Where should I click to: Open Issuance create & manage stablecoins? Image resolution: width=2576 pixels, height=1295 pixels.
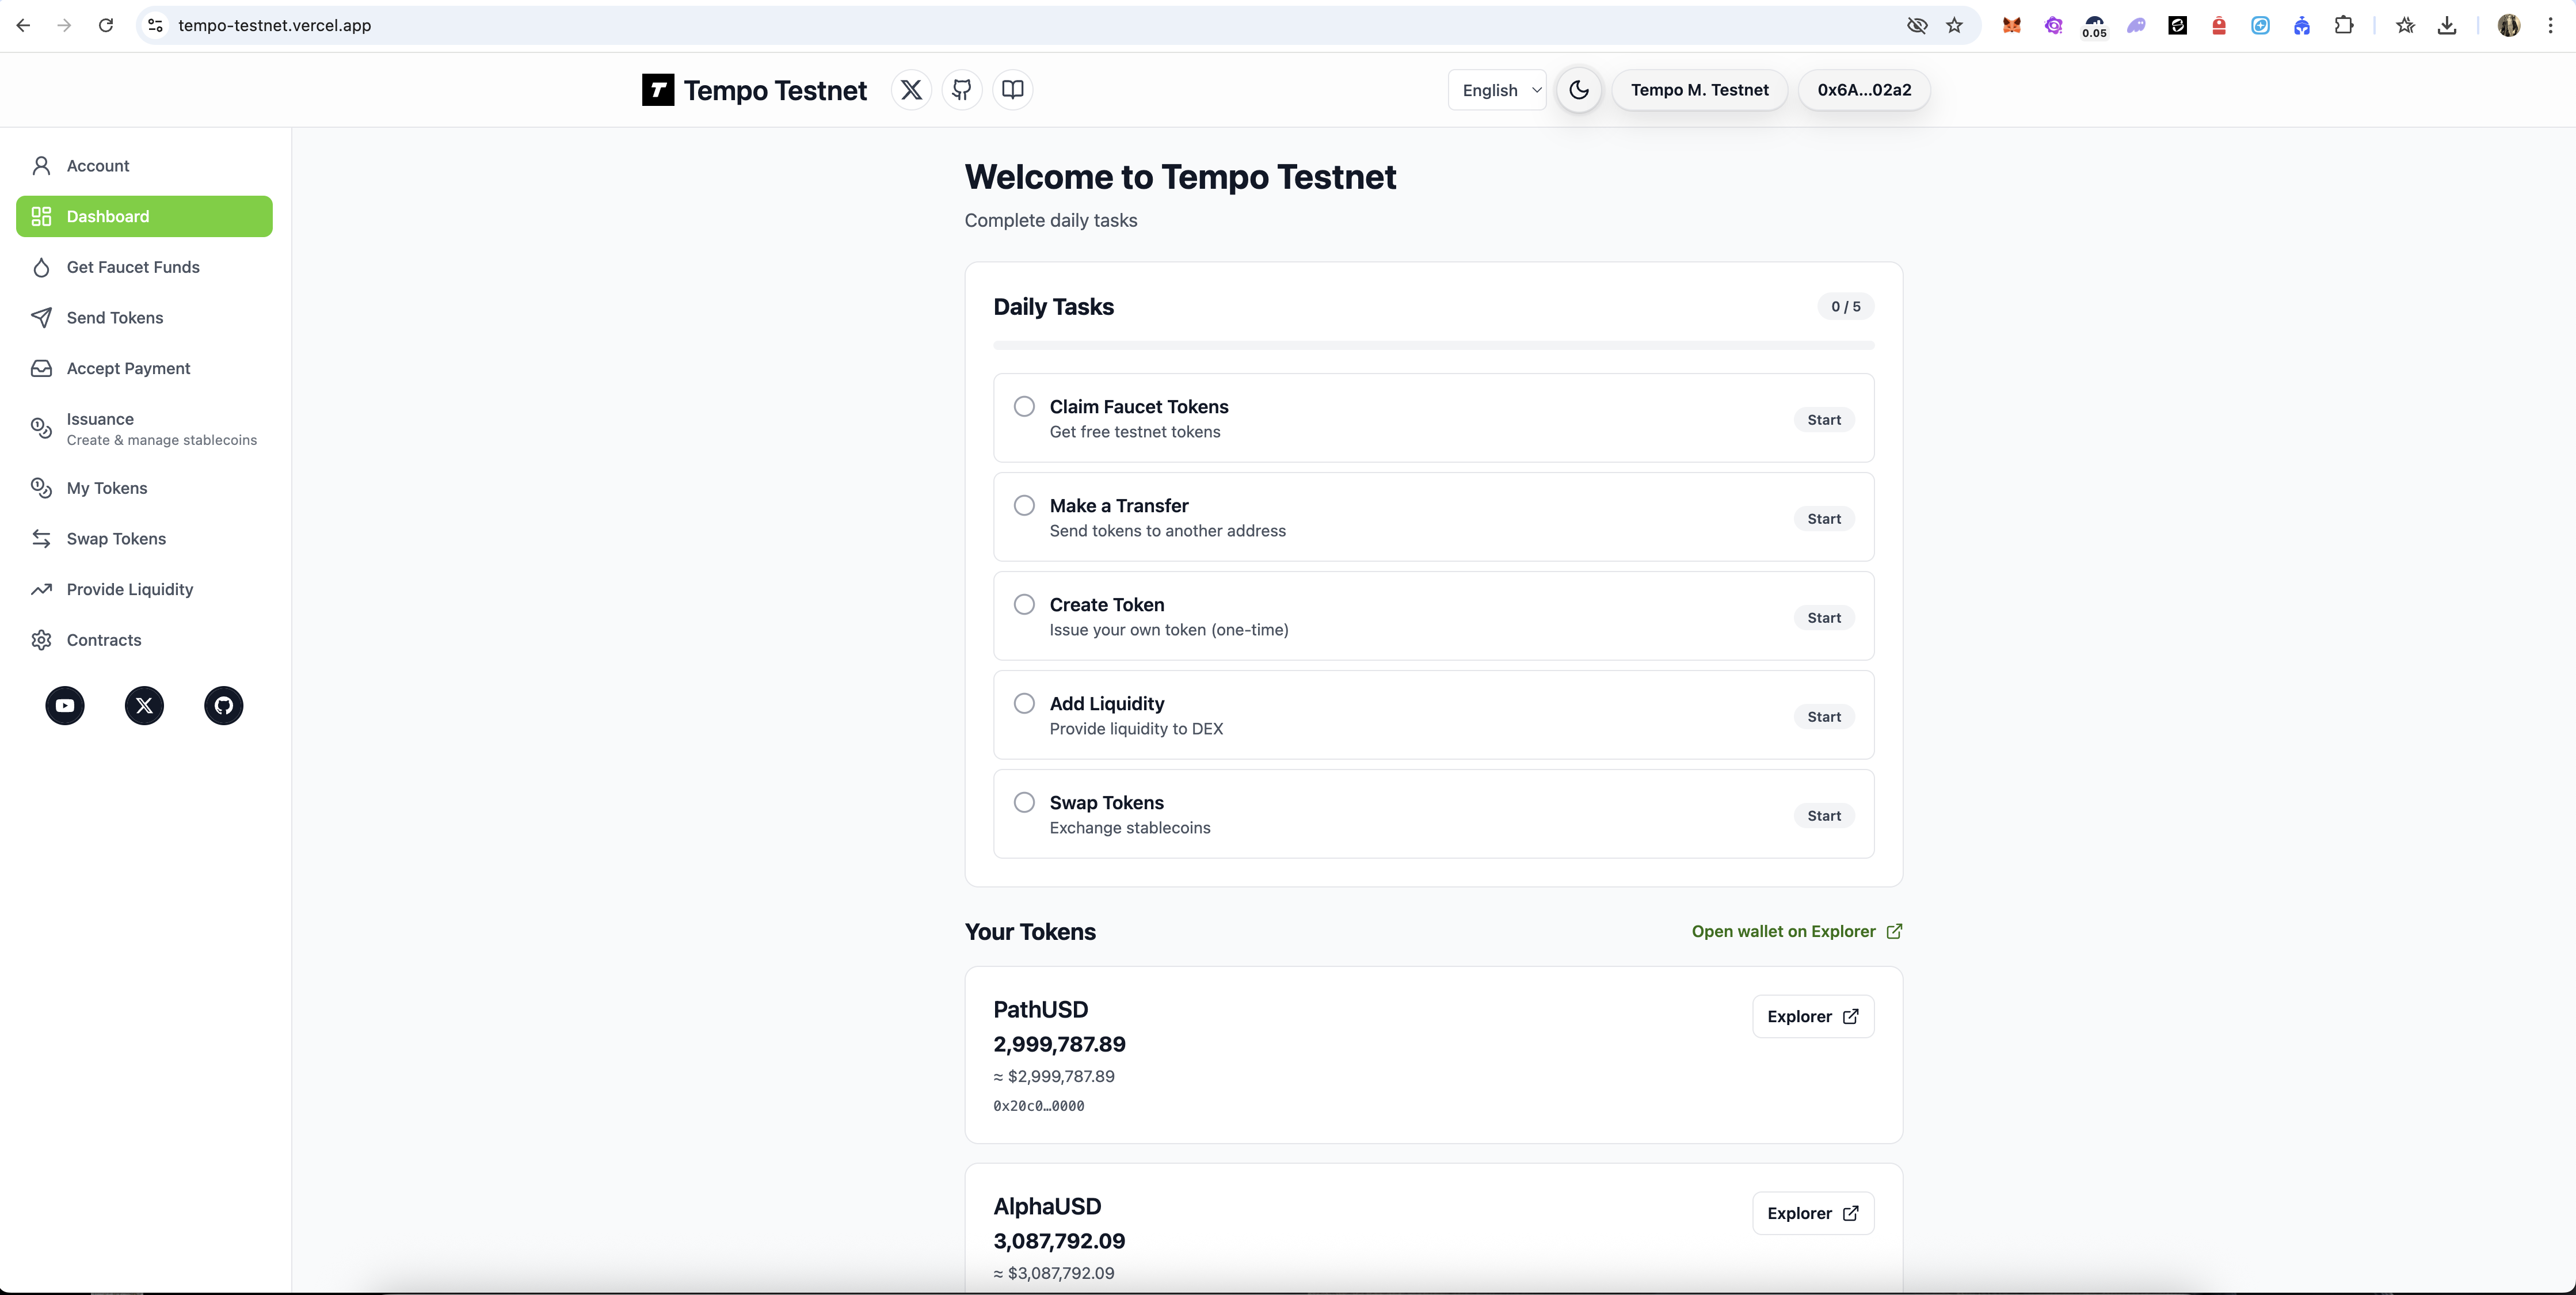(144, 429)
